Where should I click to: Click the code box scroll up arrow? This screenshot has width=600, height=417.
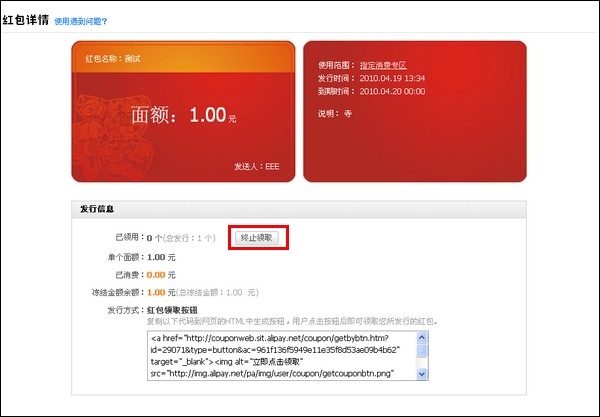point(422,337)
